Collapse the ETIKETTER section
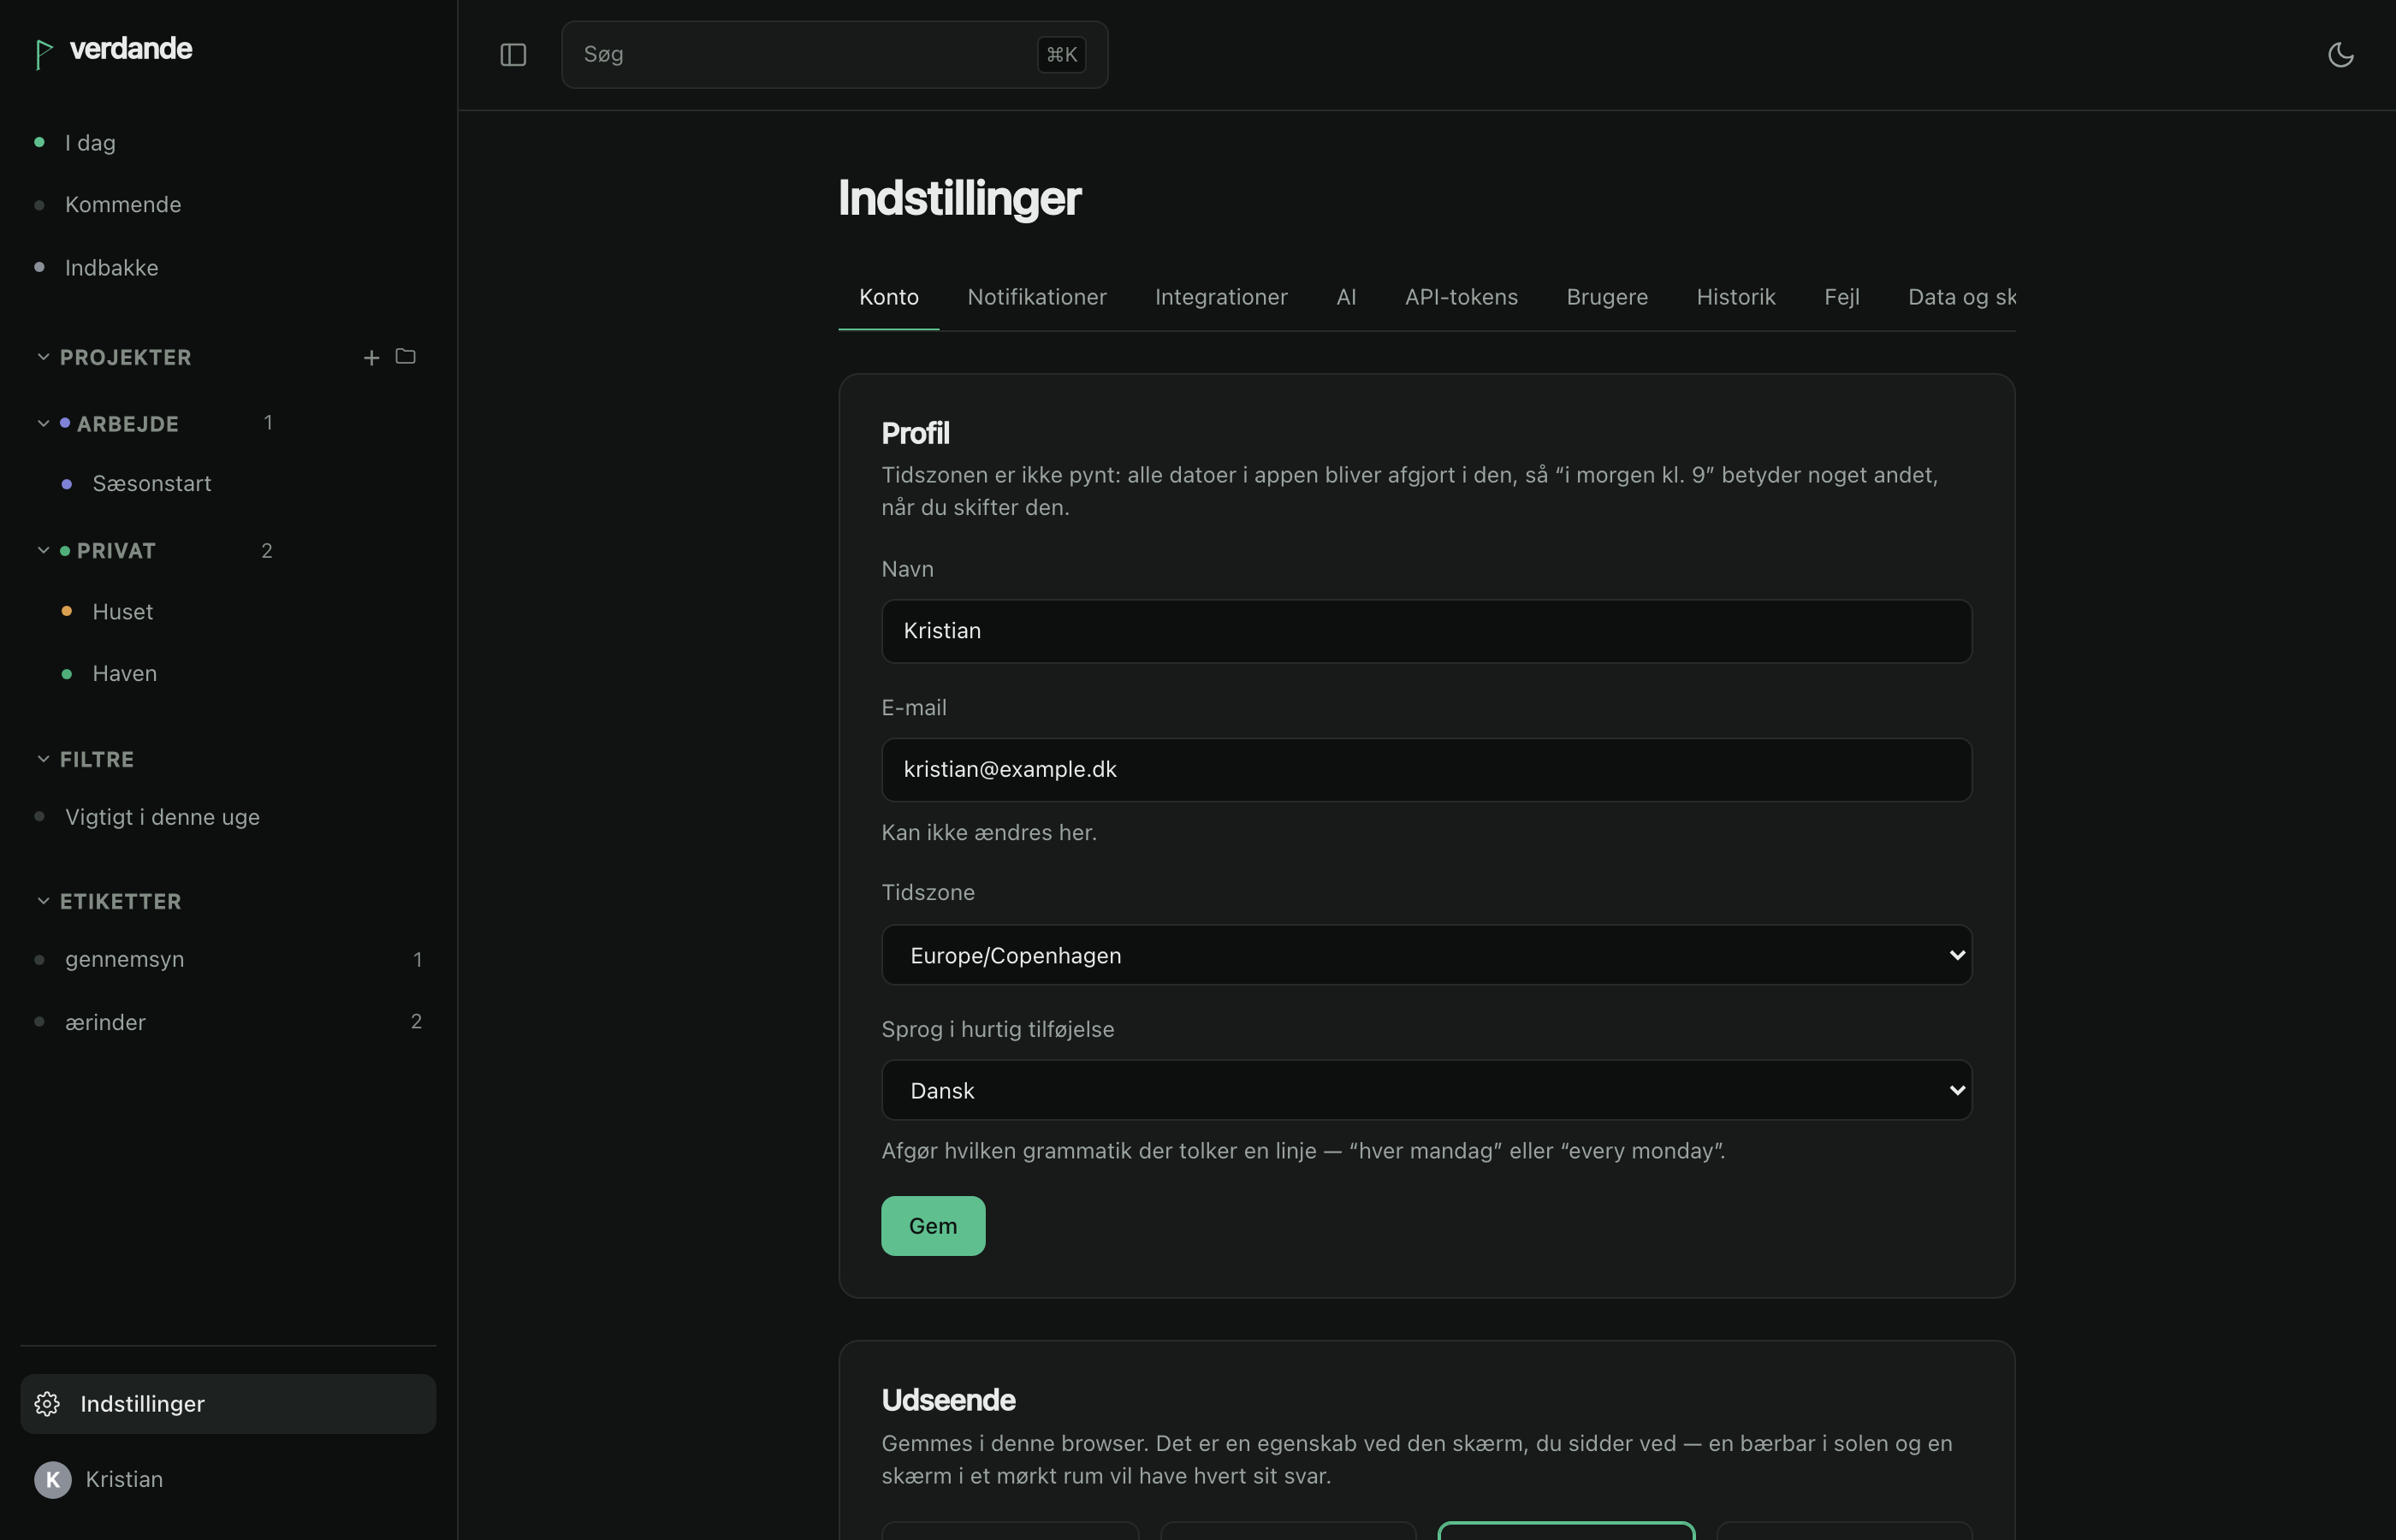This screenshot has width=2396, height=1540. [43, 901]
